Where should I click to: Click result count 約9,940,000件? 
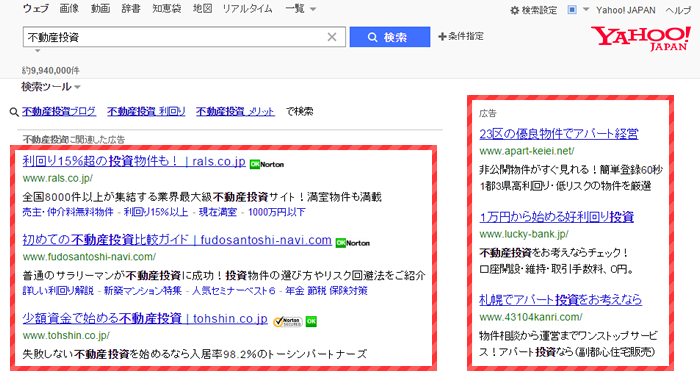(x=51, y=71)
